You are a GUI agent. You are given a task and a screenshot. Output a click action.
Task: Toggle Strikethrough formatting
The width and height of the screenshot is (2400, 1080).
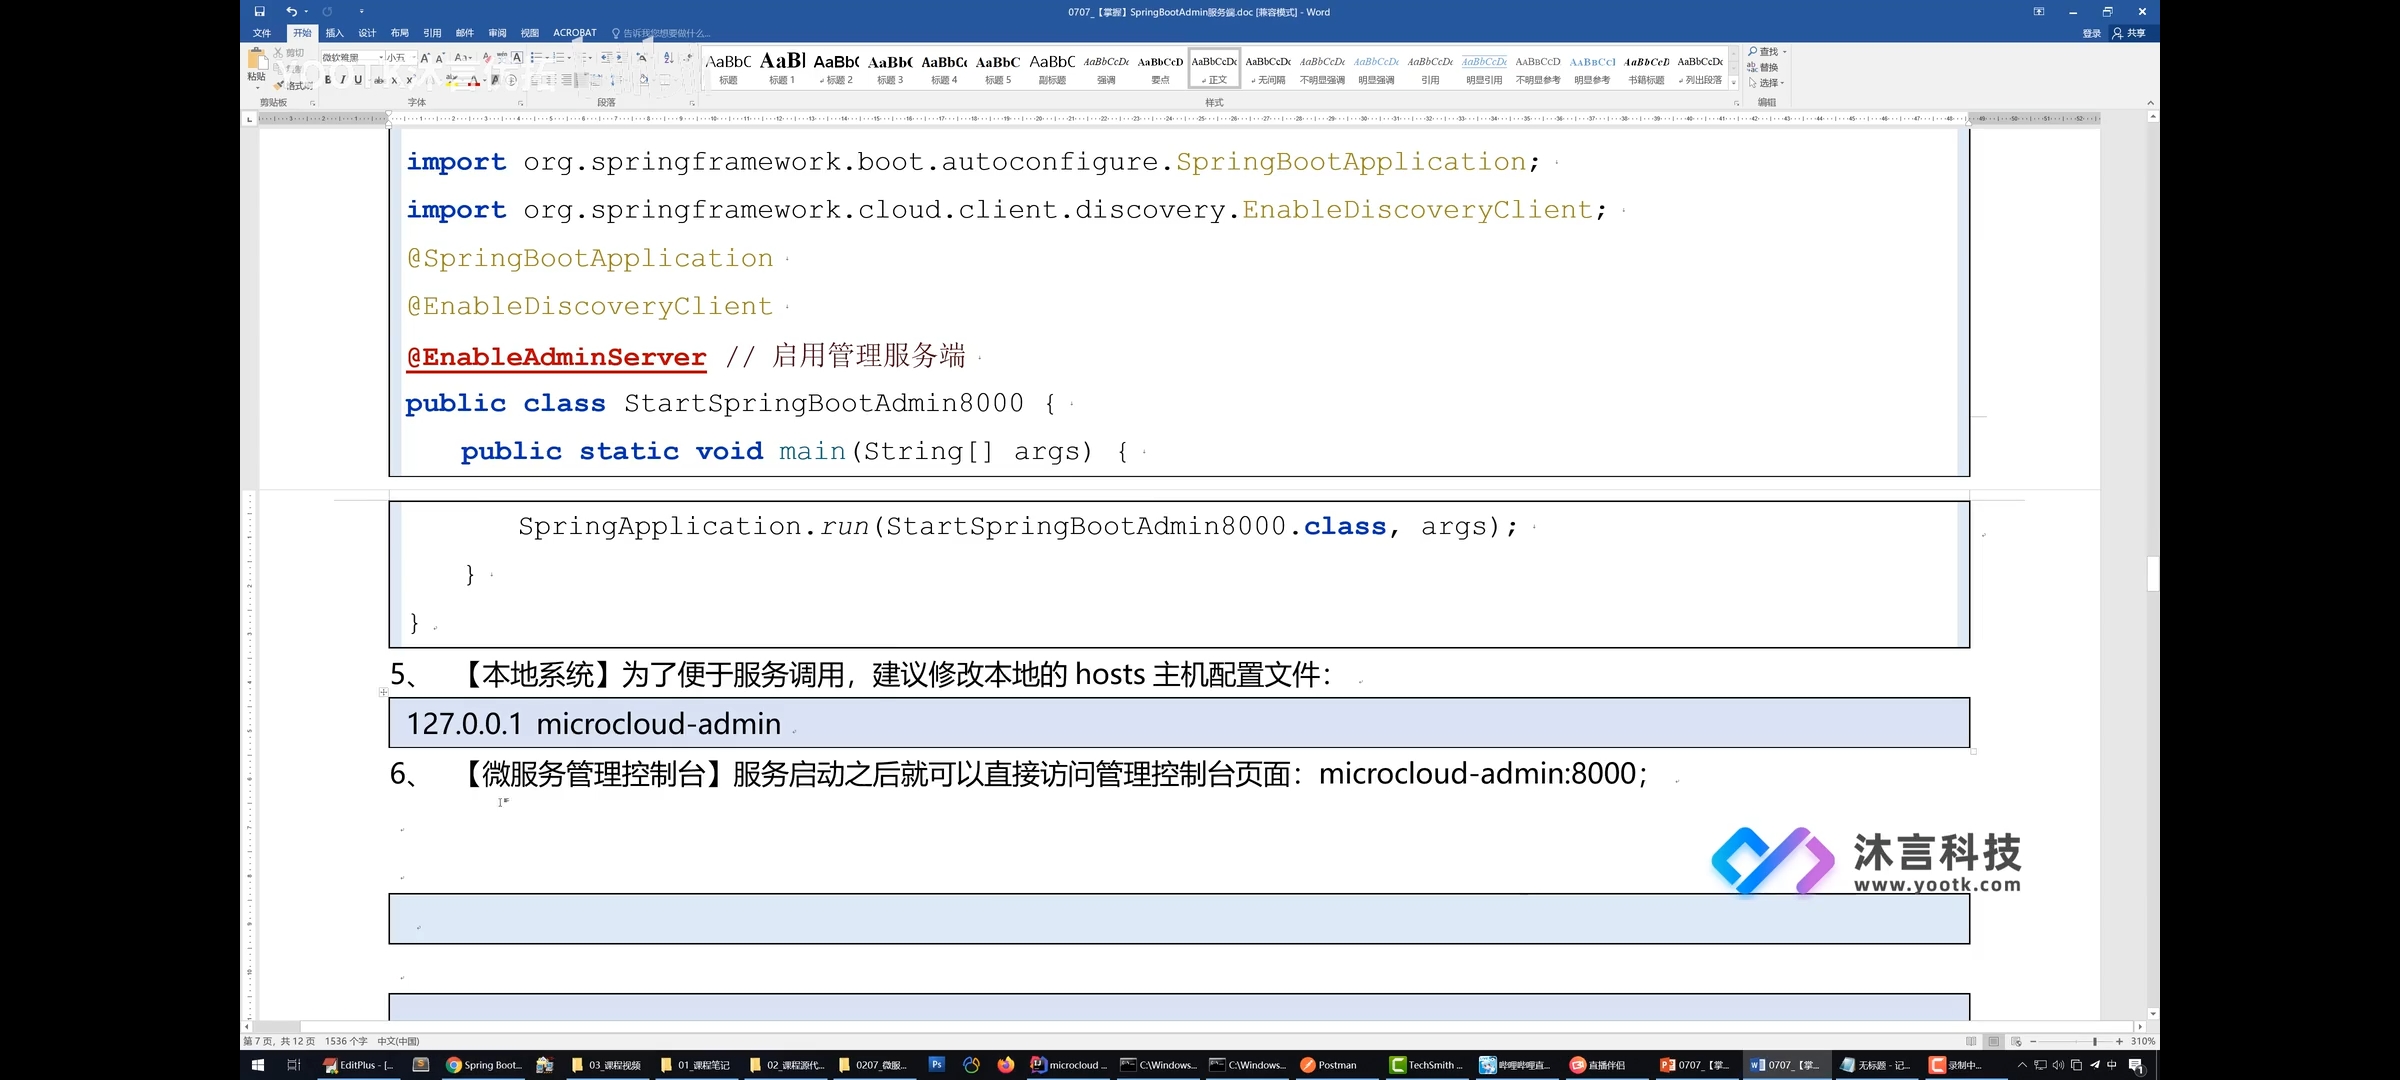pos(379,80)
